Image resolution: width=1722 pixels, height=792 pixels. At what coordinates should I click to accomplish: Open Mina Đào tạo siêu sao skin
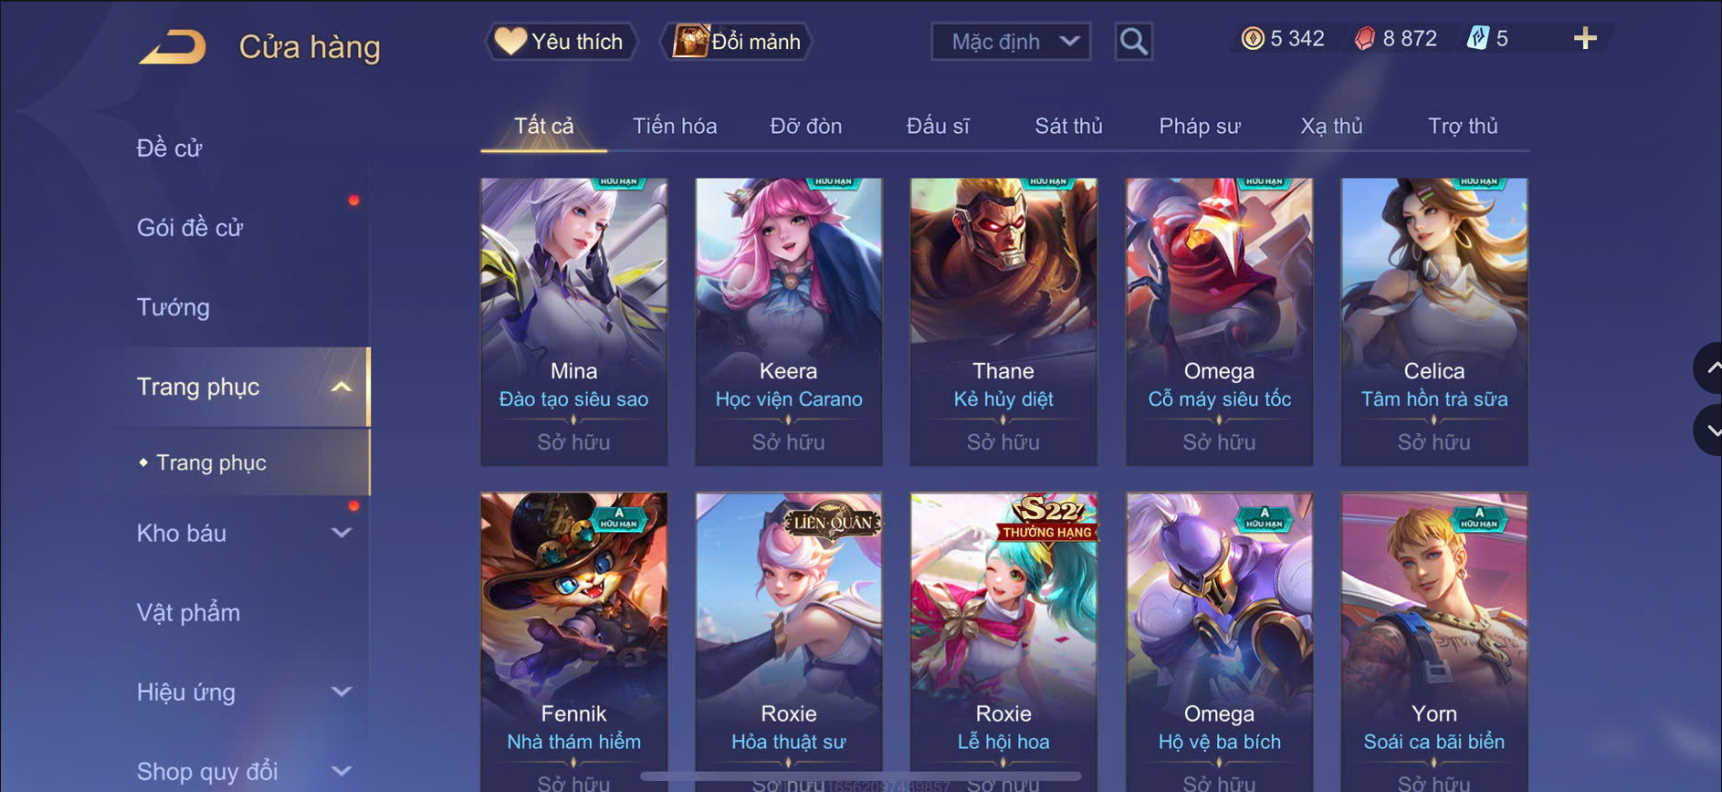point(574,322)
